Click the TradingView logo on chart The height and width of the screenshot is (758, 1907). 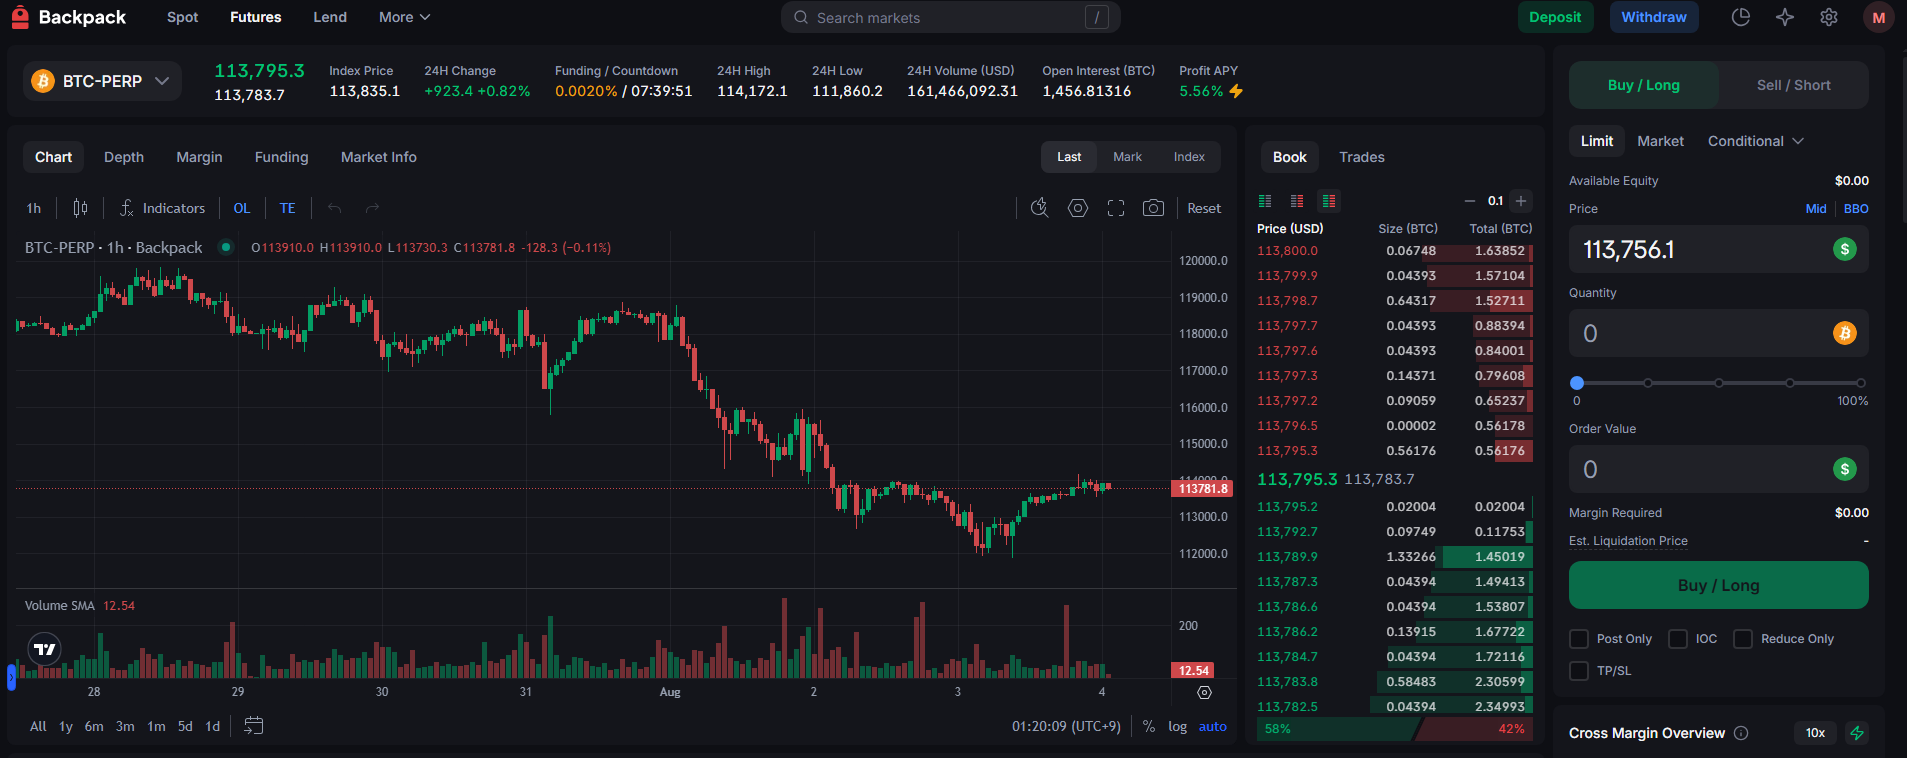44,650
